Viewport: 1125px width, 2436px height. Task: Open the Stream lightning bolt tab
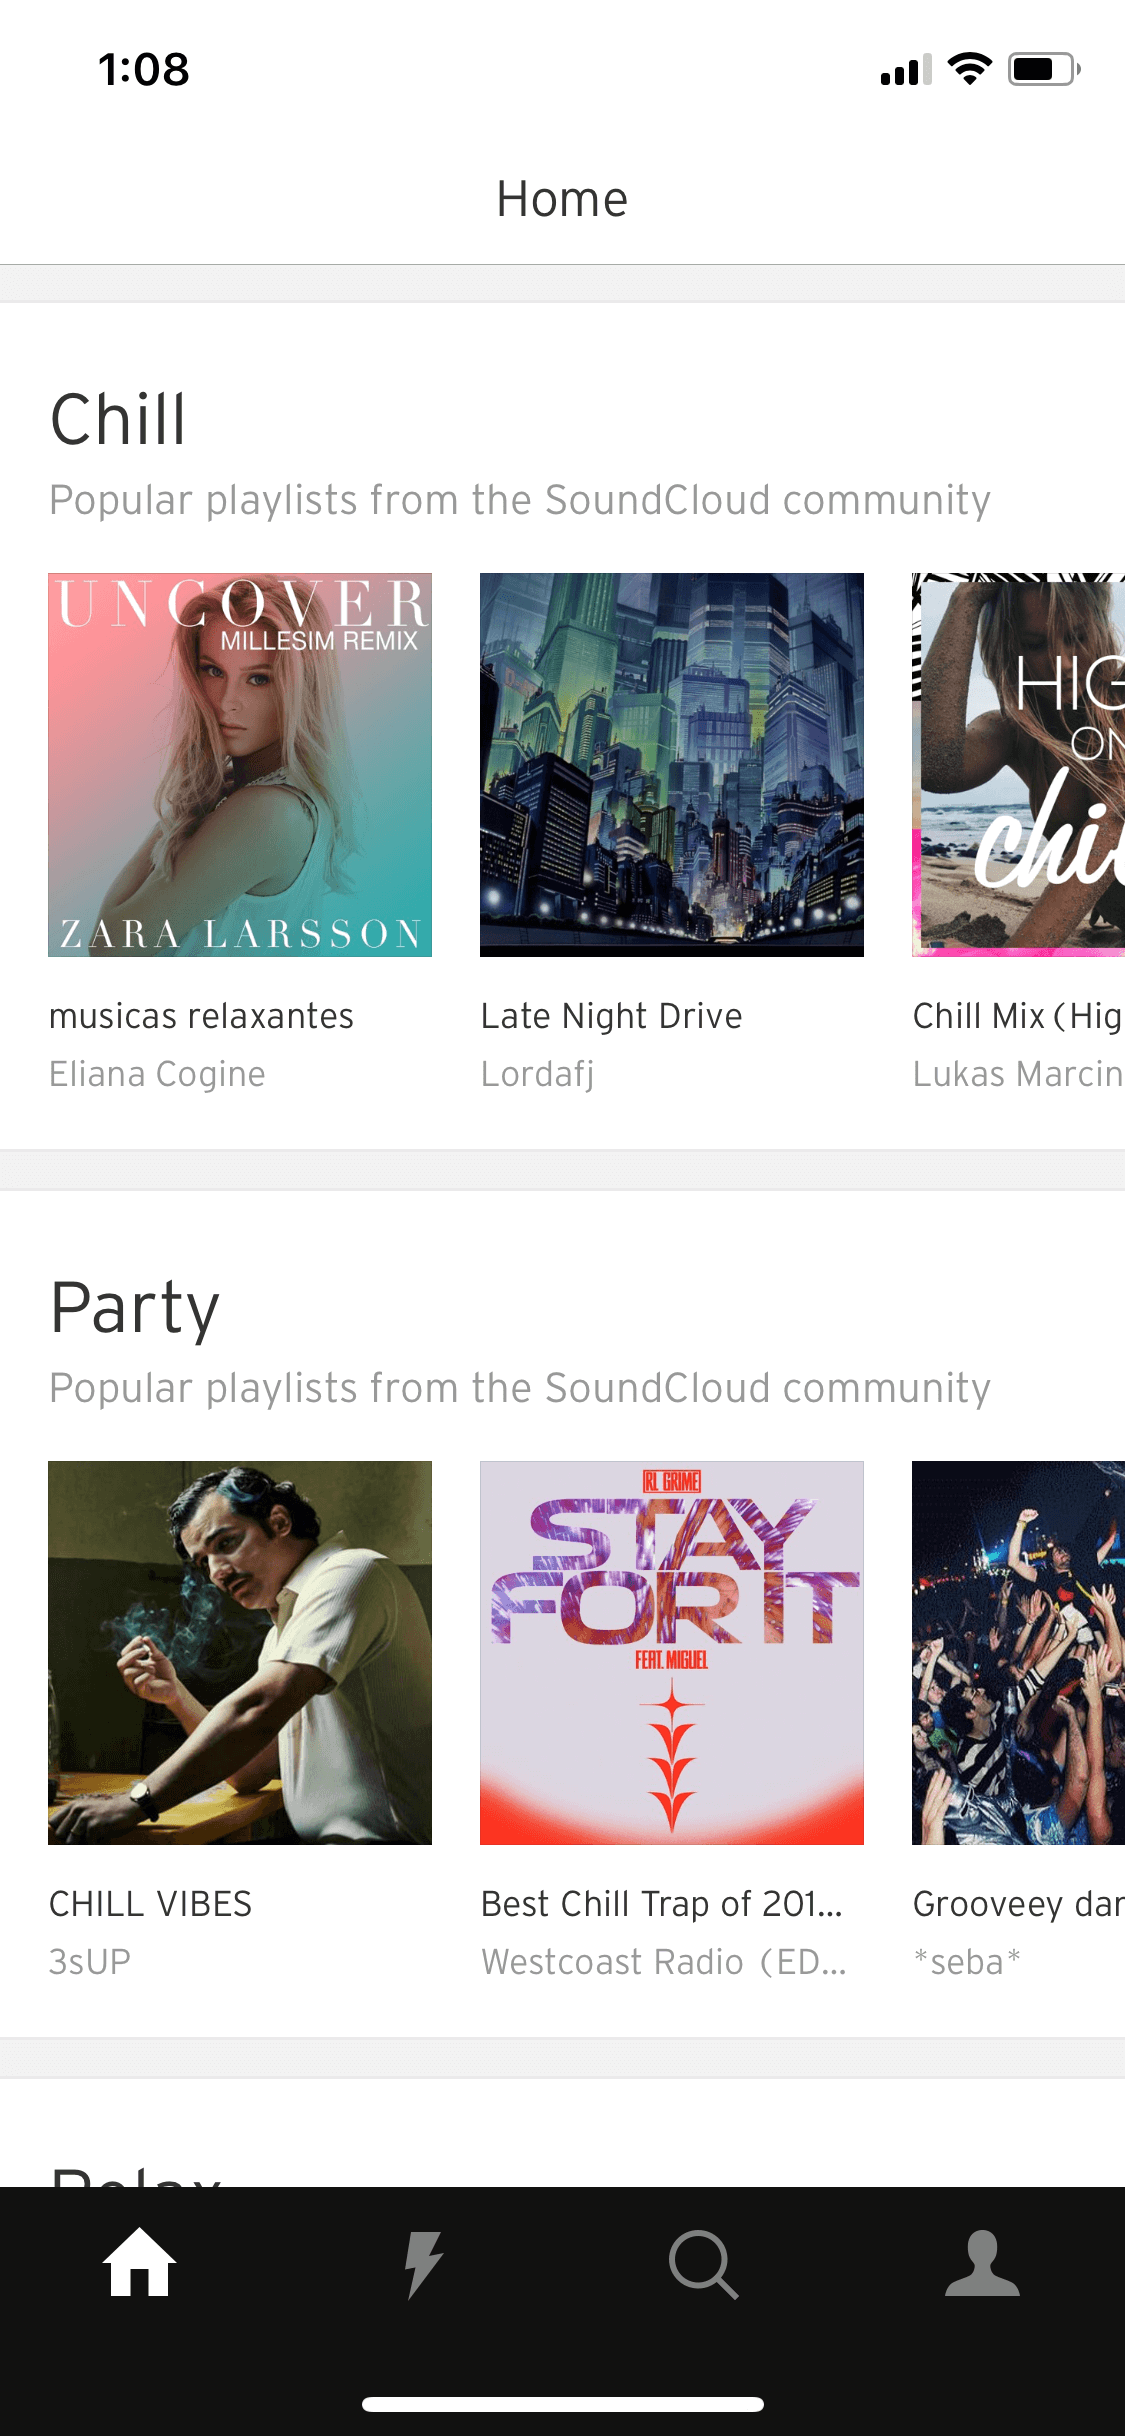(x=423, y=2265)
